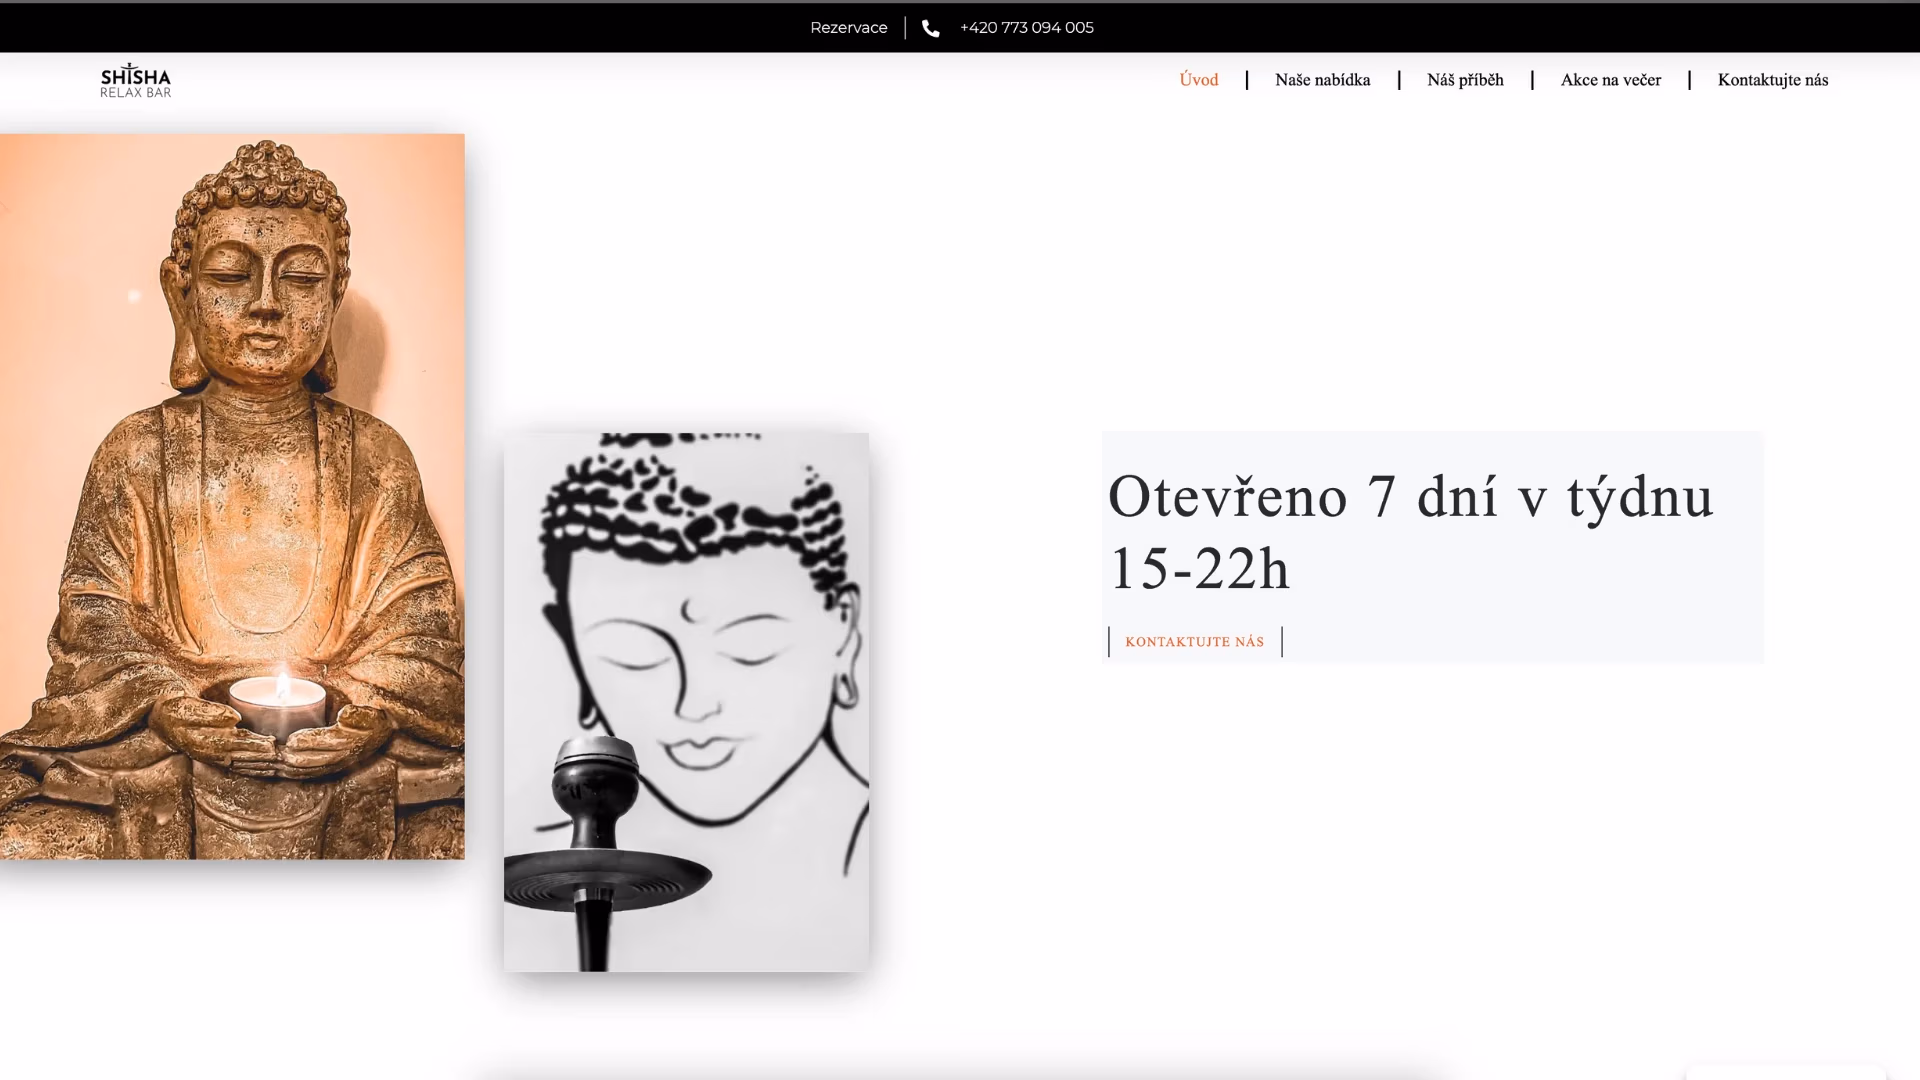The height and width of the screenshot is (1080, 1920).
Task: Click the SHISHA RELAX BAR logo
Action: click(134, 79)
